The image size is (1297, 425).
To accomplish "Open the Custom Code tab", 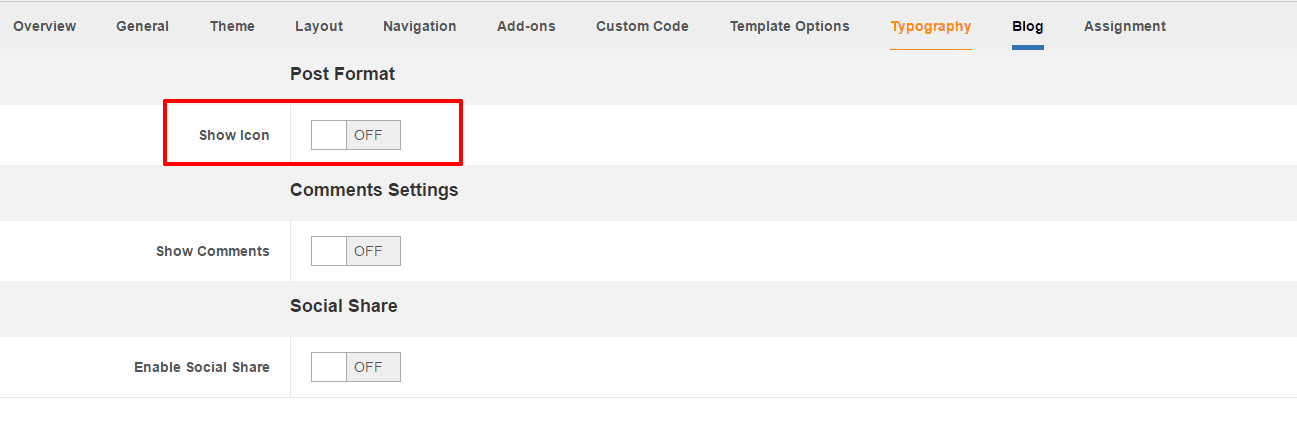I will click(642, 26).
